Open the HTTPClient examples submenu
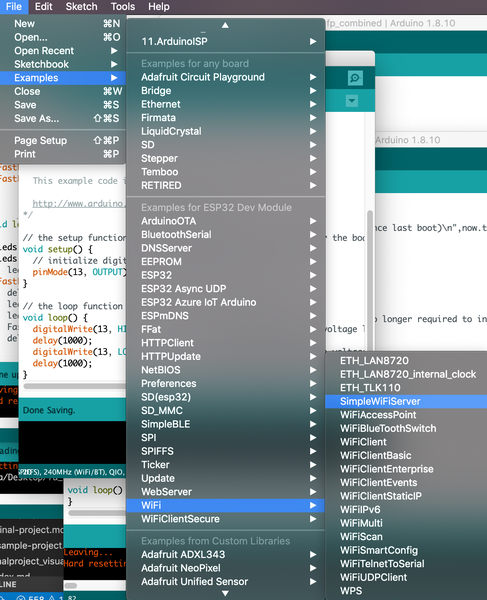This screenshot has width=487, height=600. 225,343
